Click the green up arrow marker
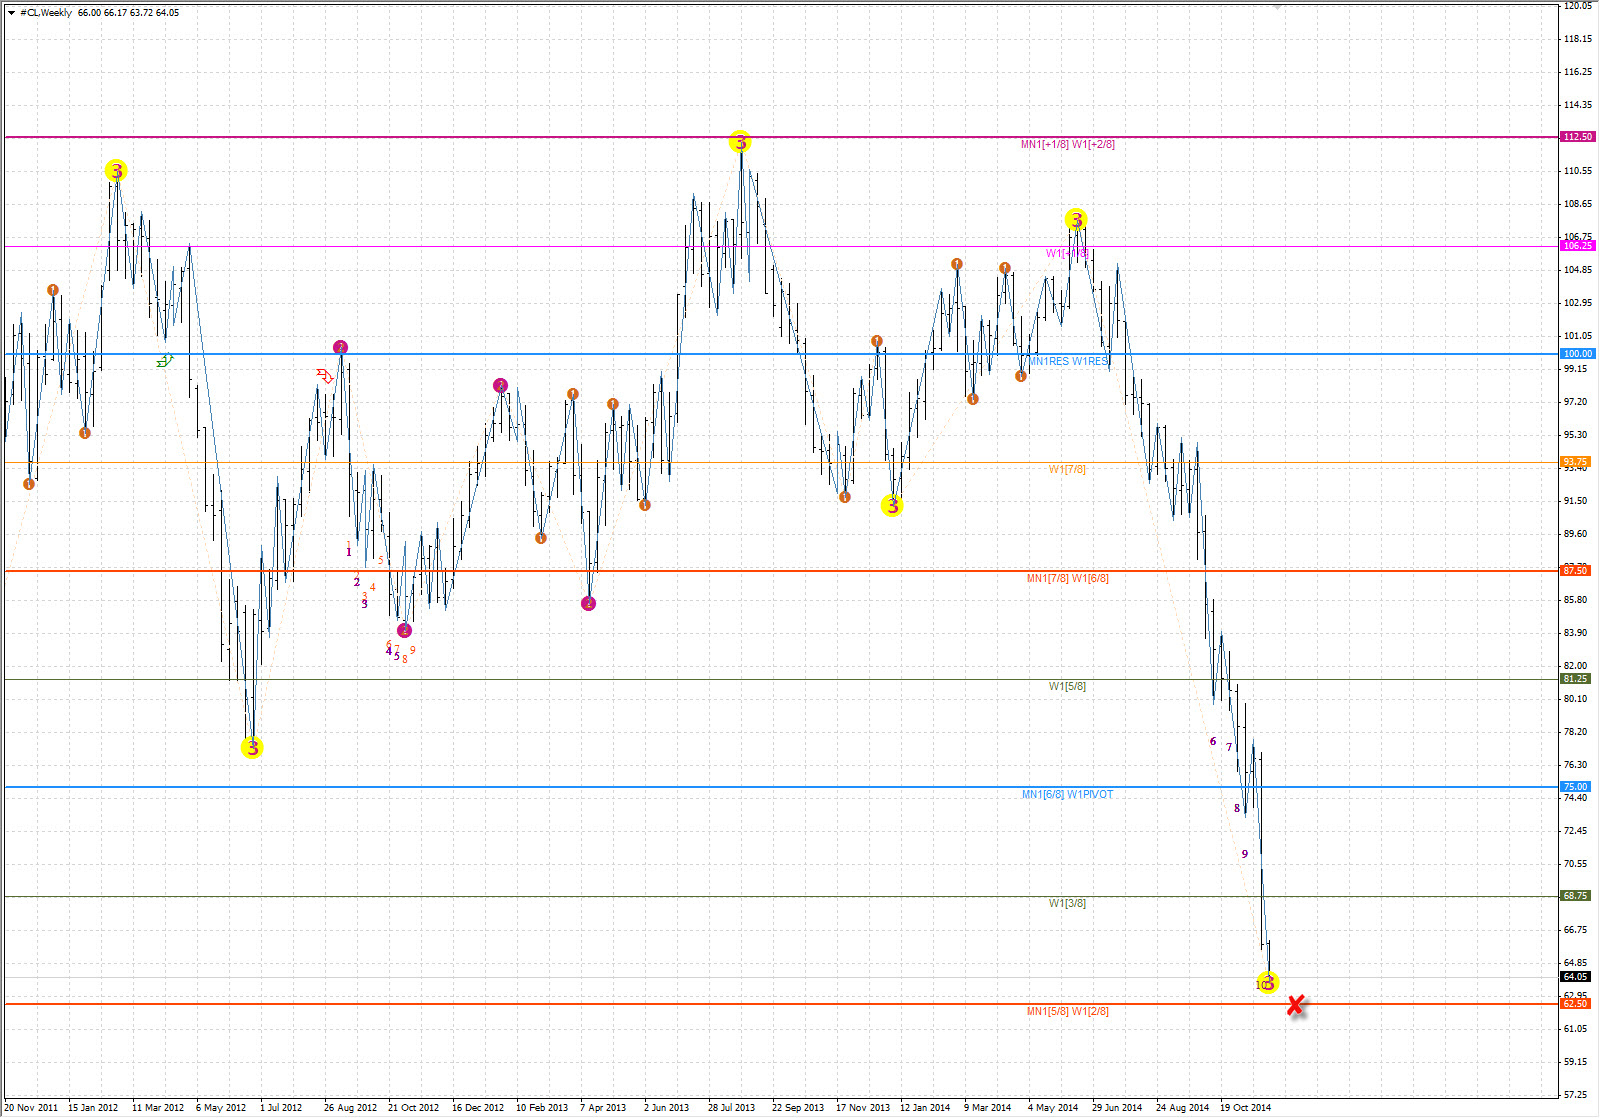This screenshot has height=1118, width=1600. (x=165, y=361)
